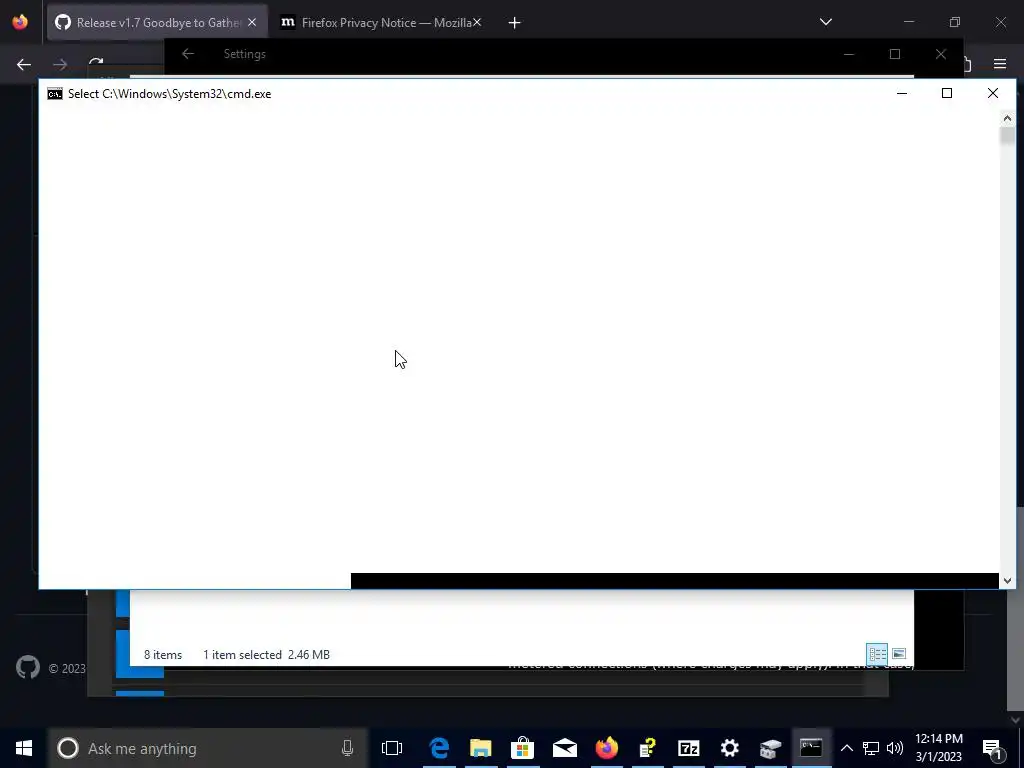Switch to the Release v1.7 GitHub tab
This screenshot has height=768, width=1024.
[x=157, y=23]
